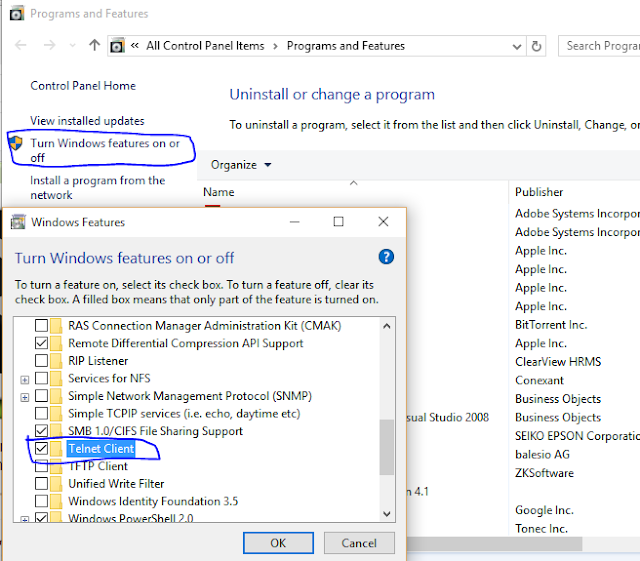Select the Tonec Inc. publisher row
The width and height of the screenshot is (640, 561).
tap(541, 529)
